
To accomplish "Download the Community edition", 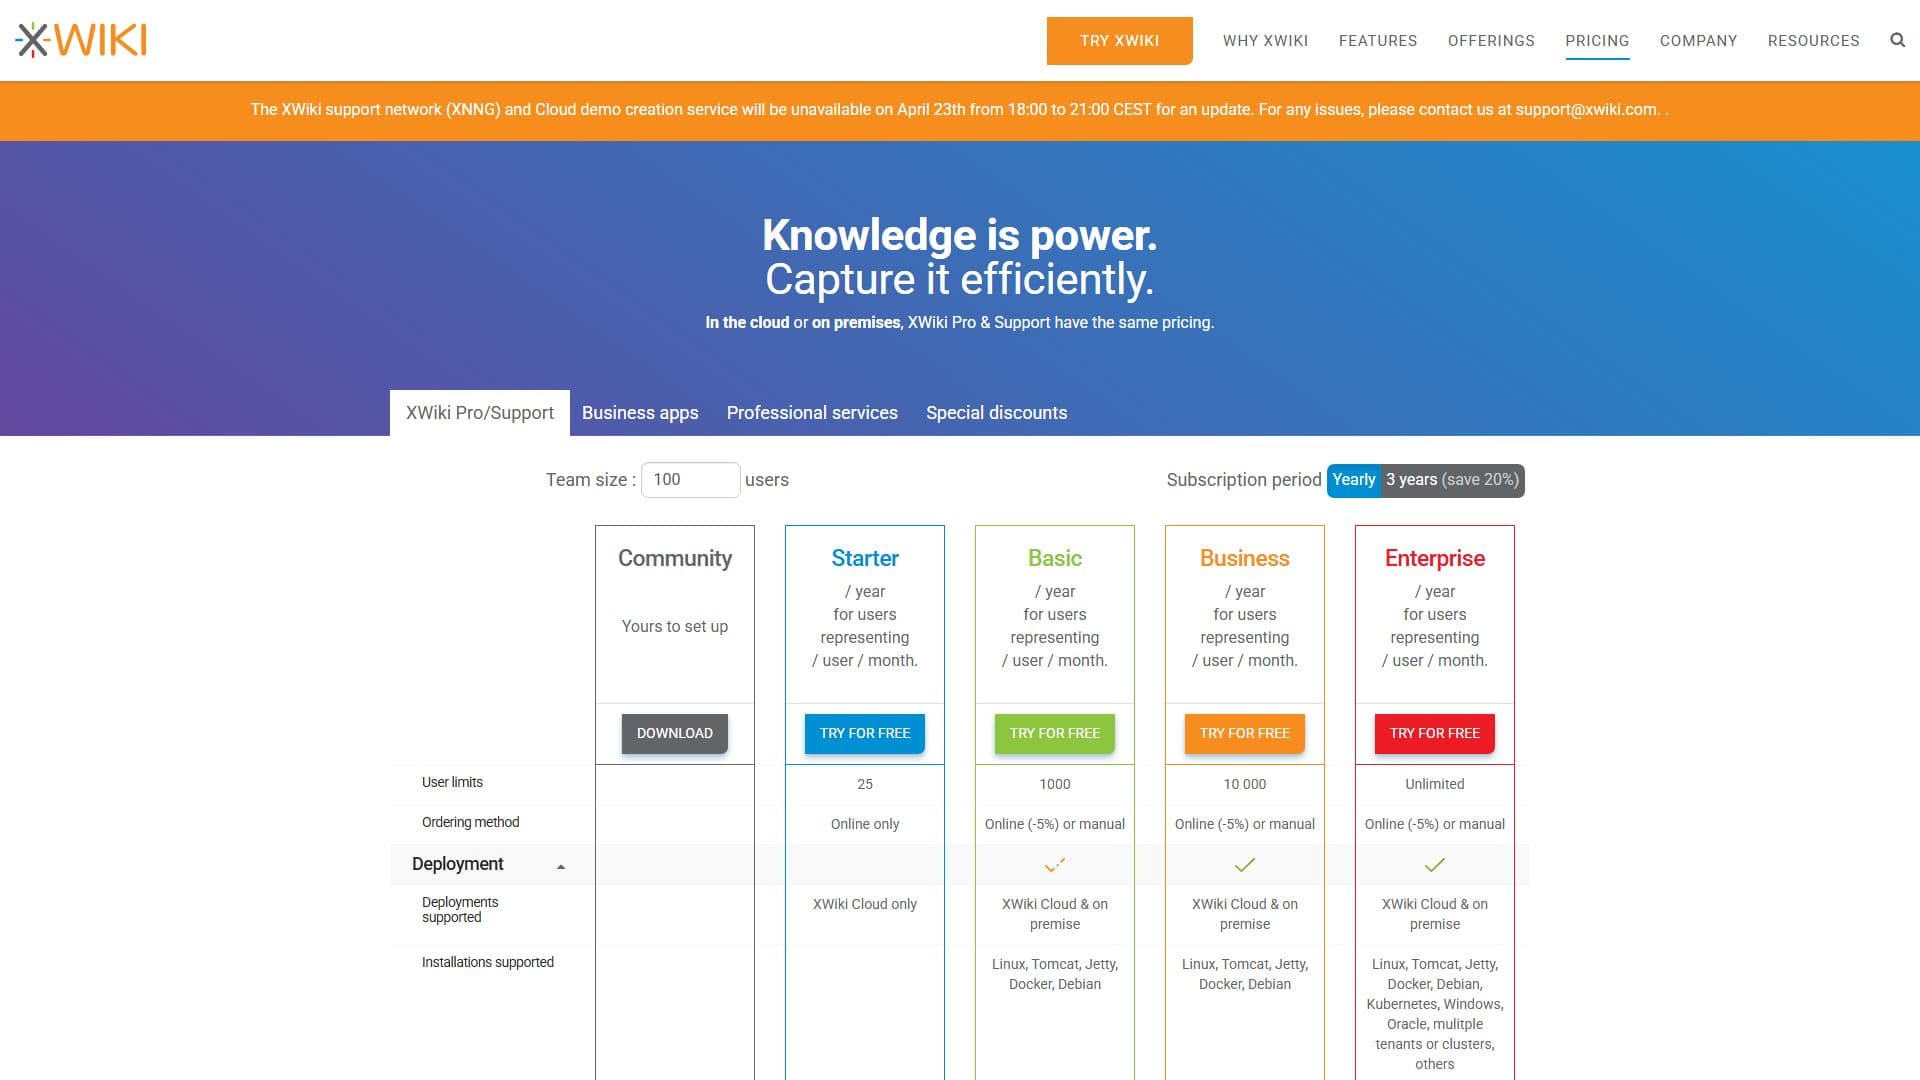I will click(x=675, y=733).
